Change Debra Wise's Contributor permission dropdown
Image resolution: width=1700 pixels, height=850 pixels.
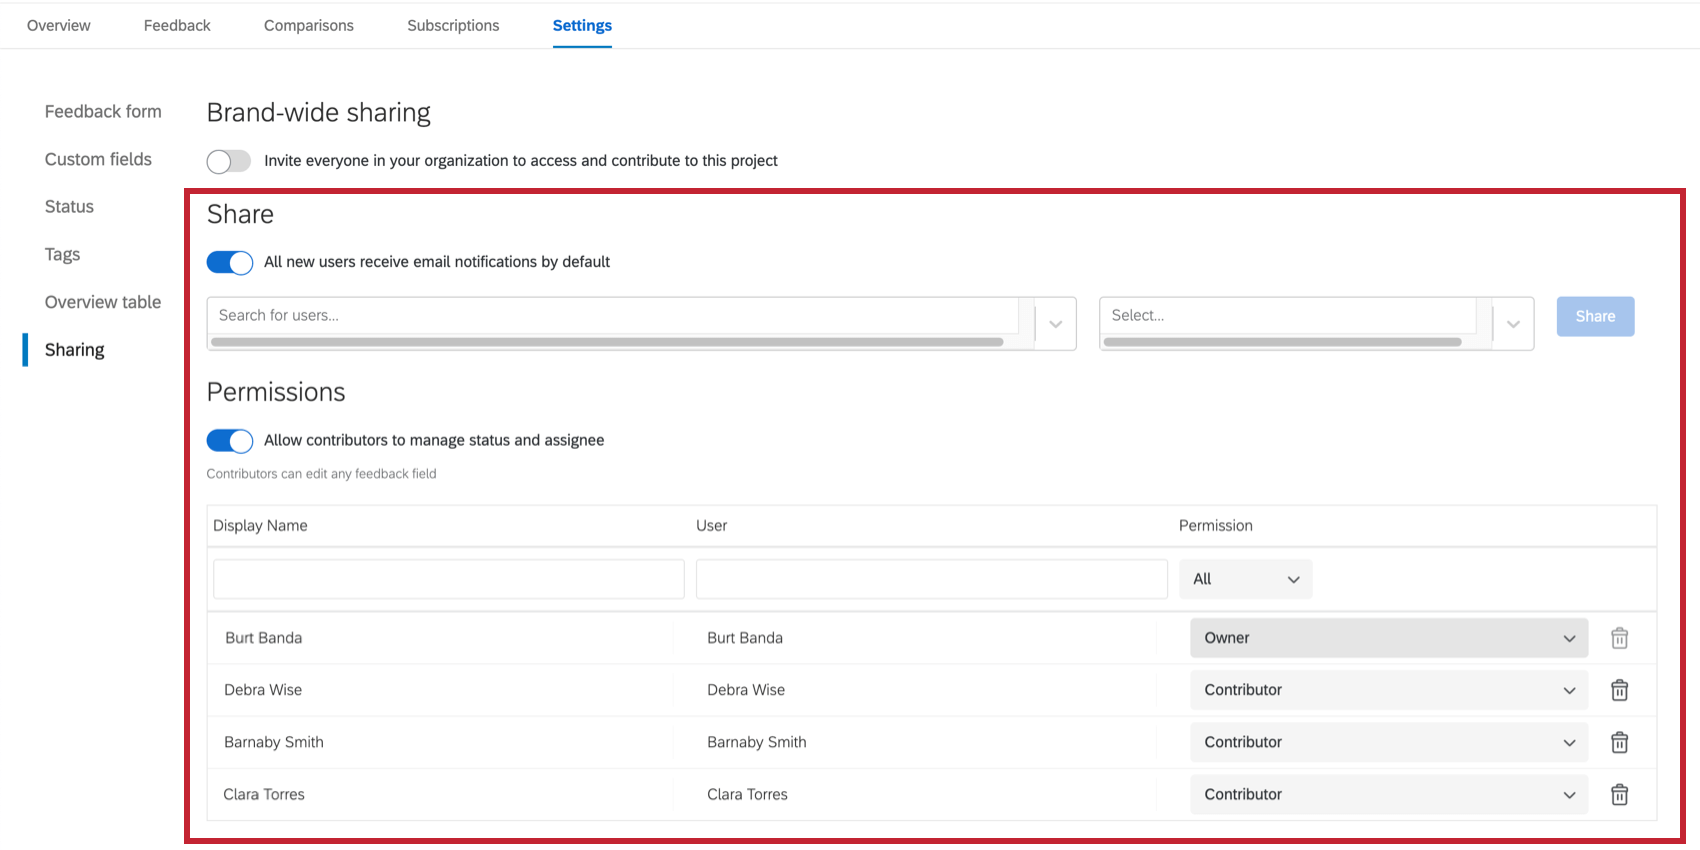point(1388,690)
